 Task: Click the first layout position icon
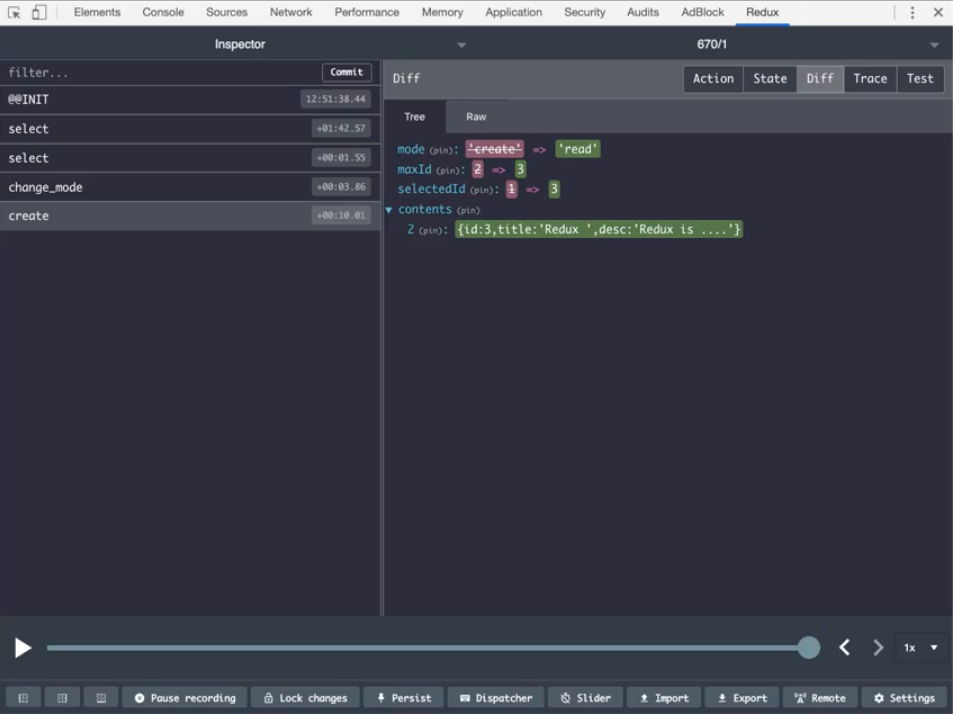(x=23, y=698)
